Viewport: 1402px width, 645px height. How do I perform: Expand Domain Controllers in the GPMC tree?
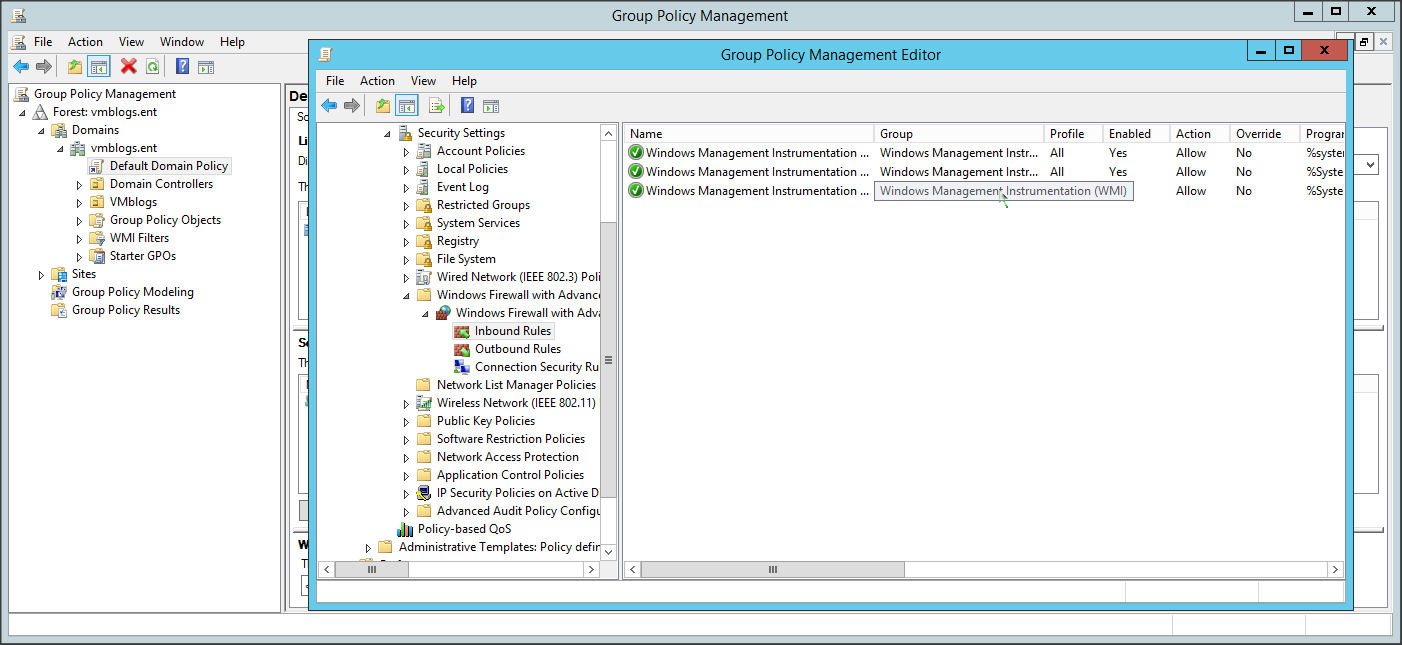click(80, 185)
